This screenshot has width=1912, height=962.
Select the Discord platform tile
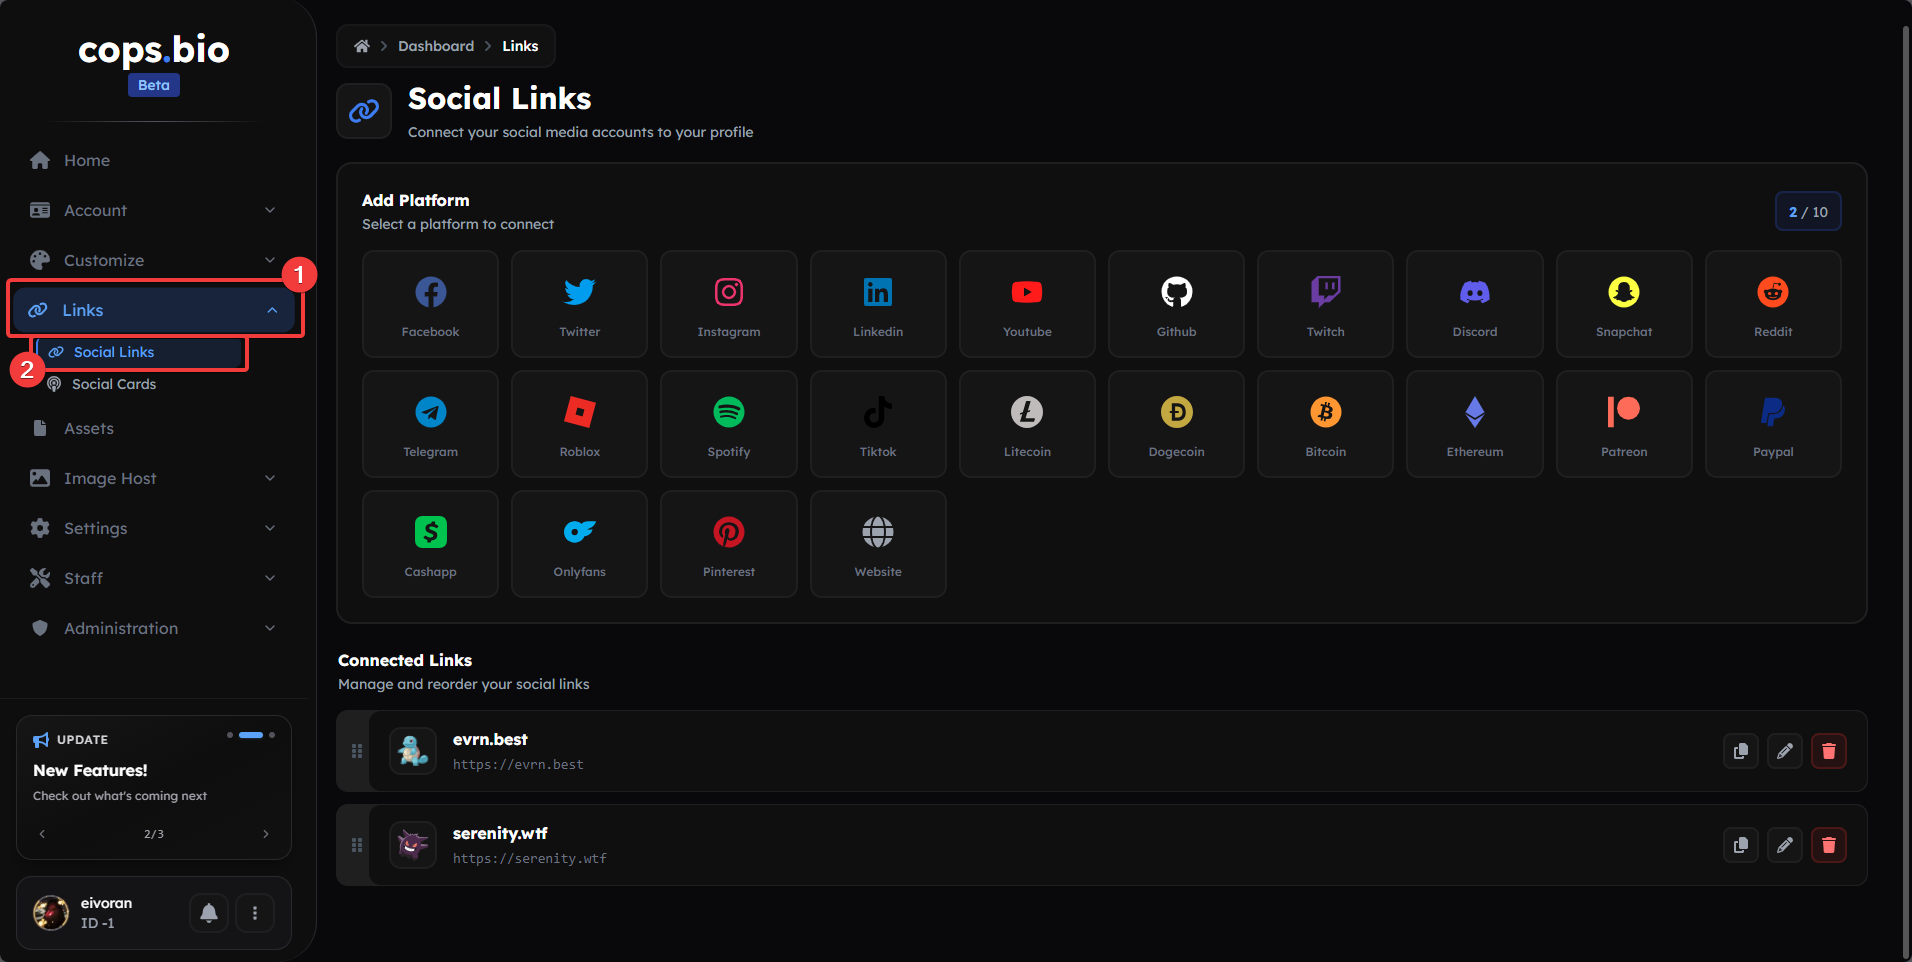(x=1474, y=304)
